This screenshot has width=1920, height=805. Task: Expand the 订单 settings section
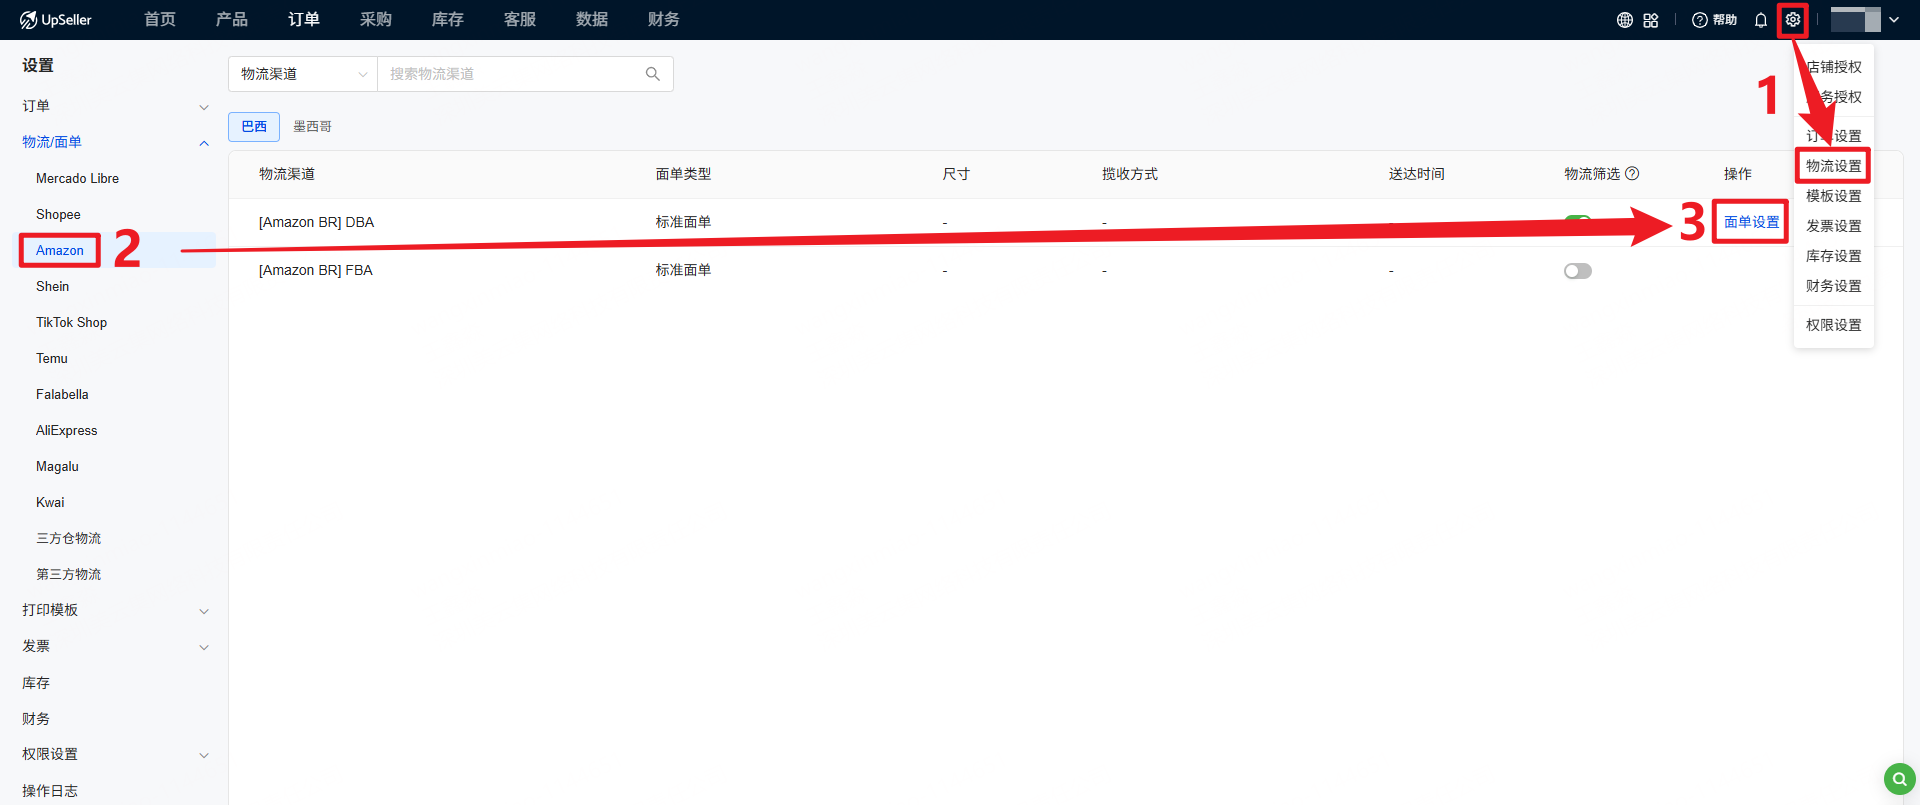[x=204, y=107]
